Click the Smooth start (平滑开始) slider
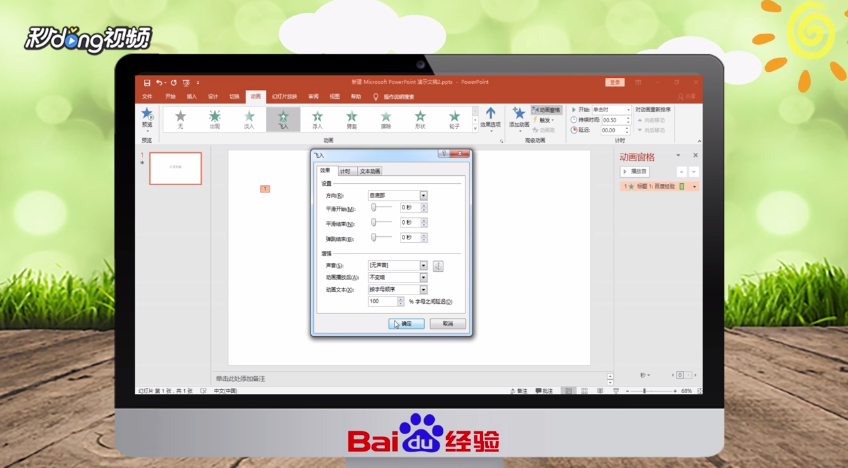 tap(381, 208)
